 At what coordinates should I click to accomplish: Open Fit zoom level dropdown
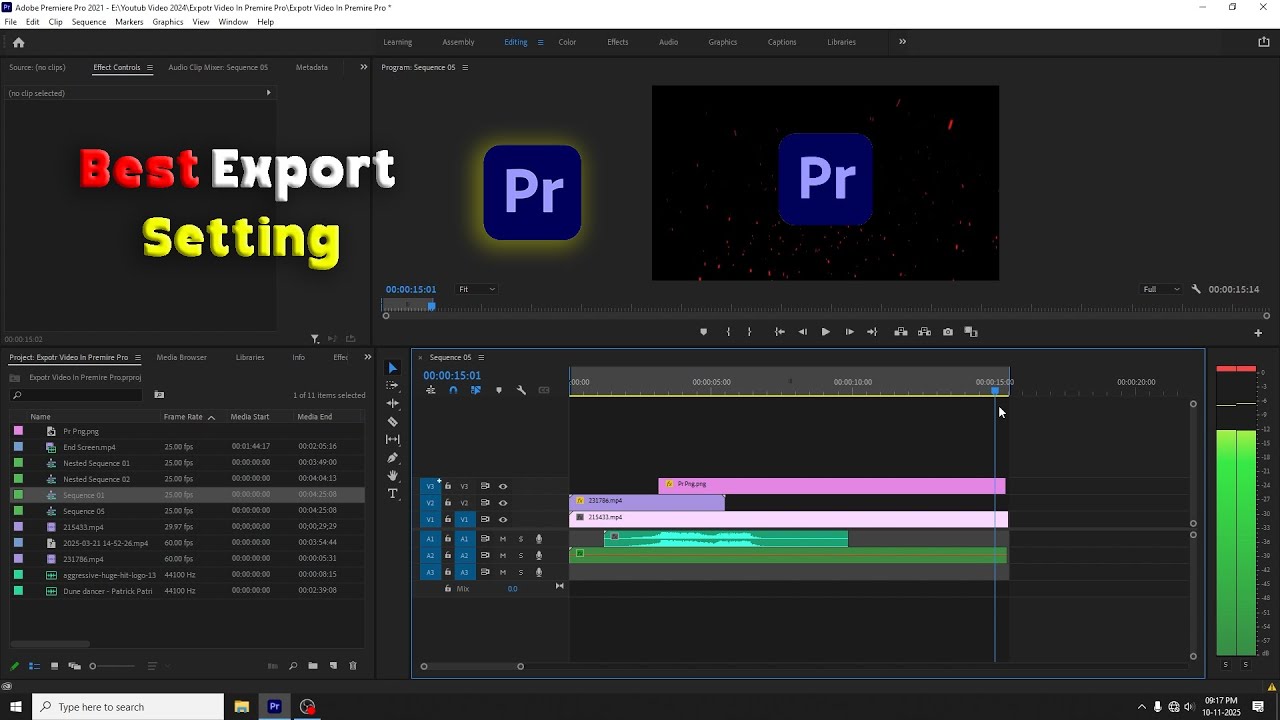click(x=476, y=289)
